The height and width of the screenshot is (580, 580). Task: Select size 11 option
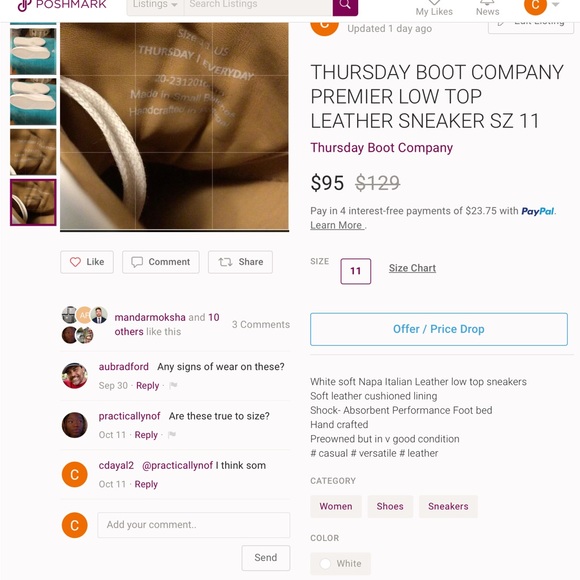(355, 271)
